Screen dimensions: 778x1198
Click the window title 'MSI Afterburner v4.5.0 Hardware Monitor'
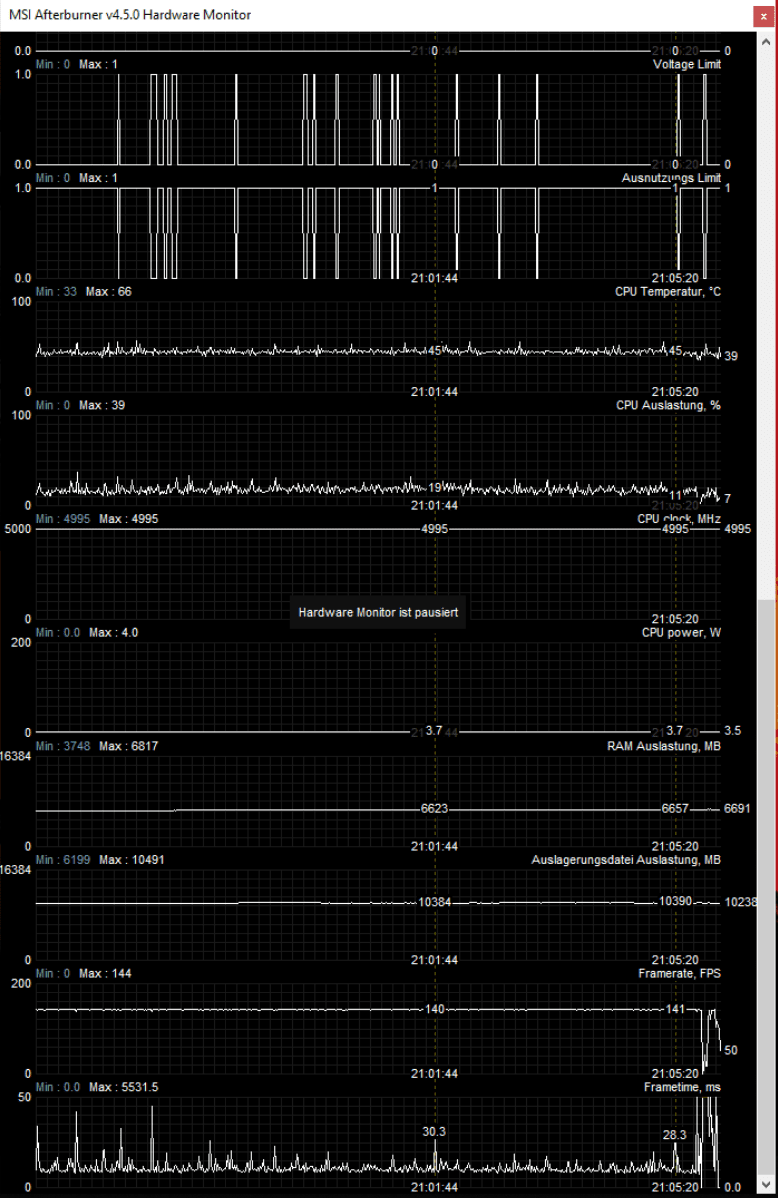(x=130, y=15)
